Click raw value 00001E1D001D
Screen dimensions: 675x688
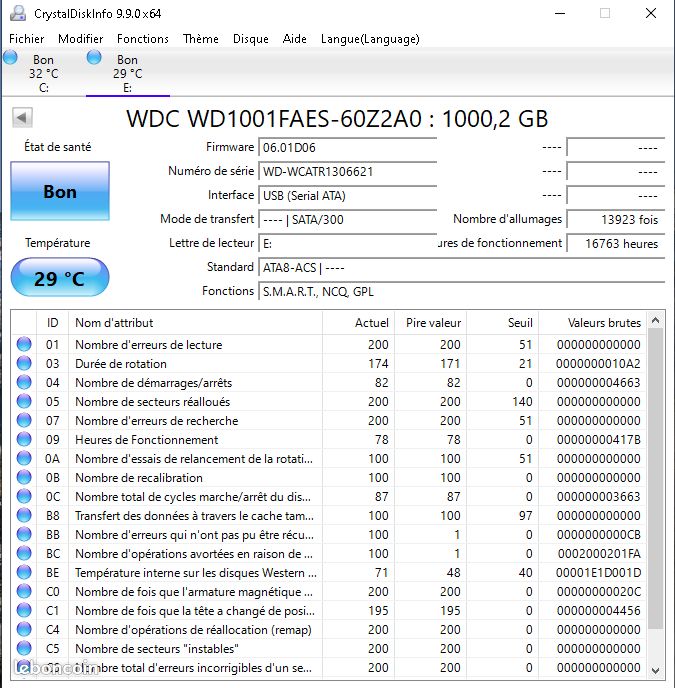pos(598,573)
